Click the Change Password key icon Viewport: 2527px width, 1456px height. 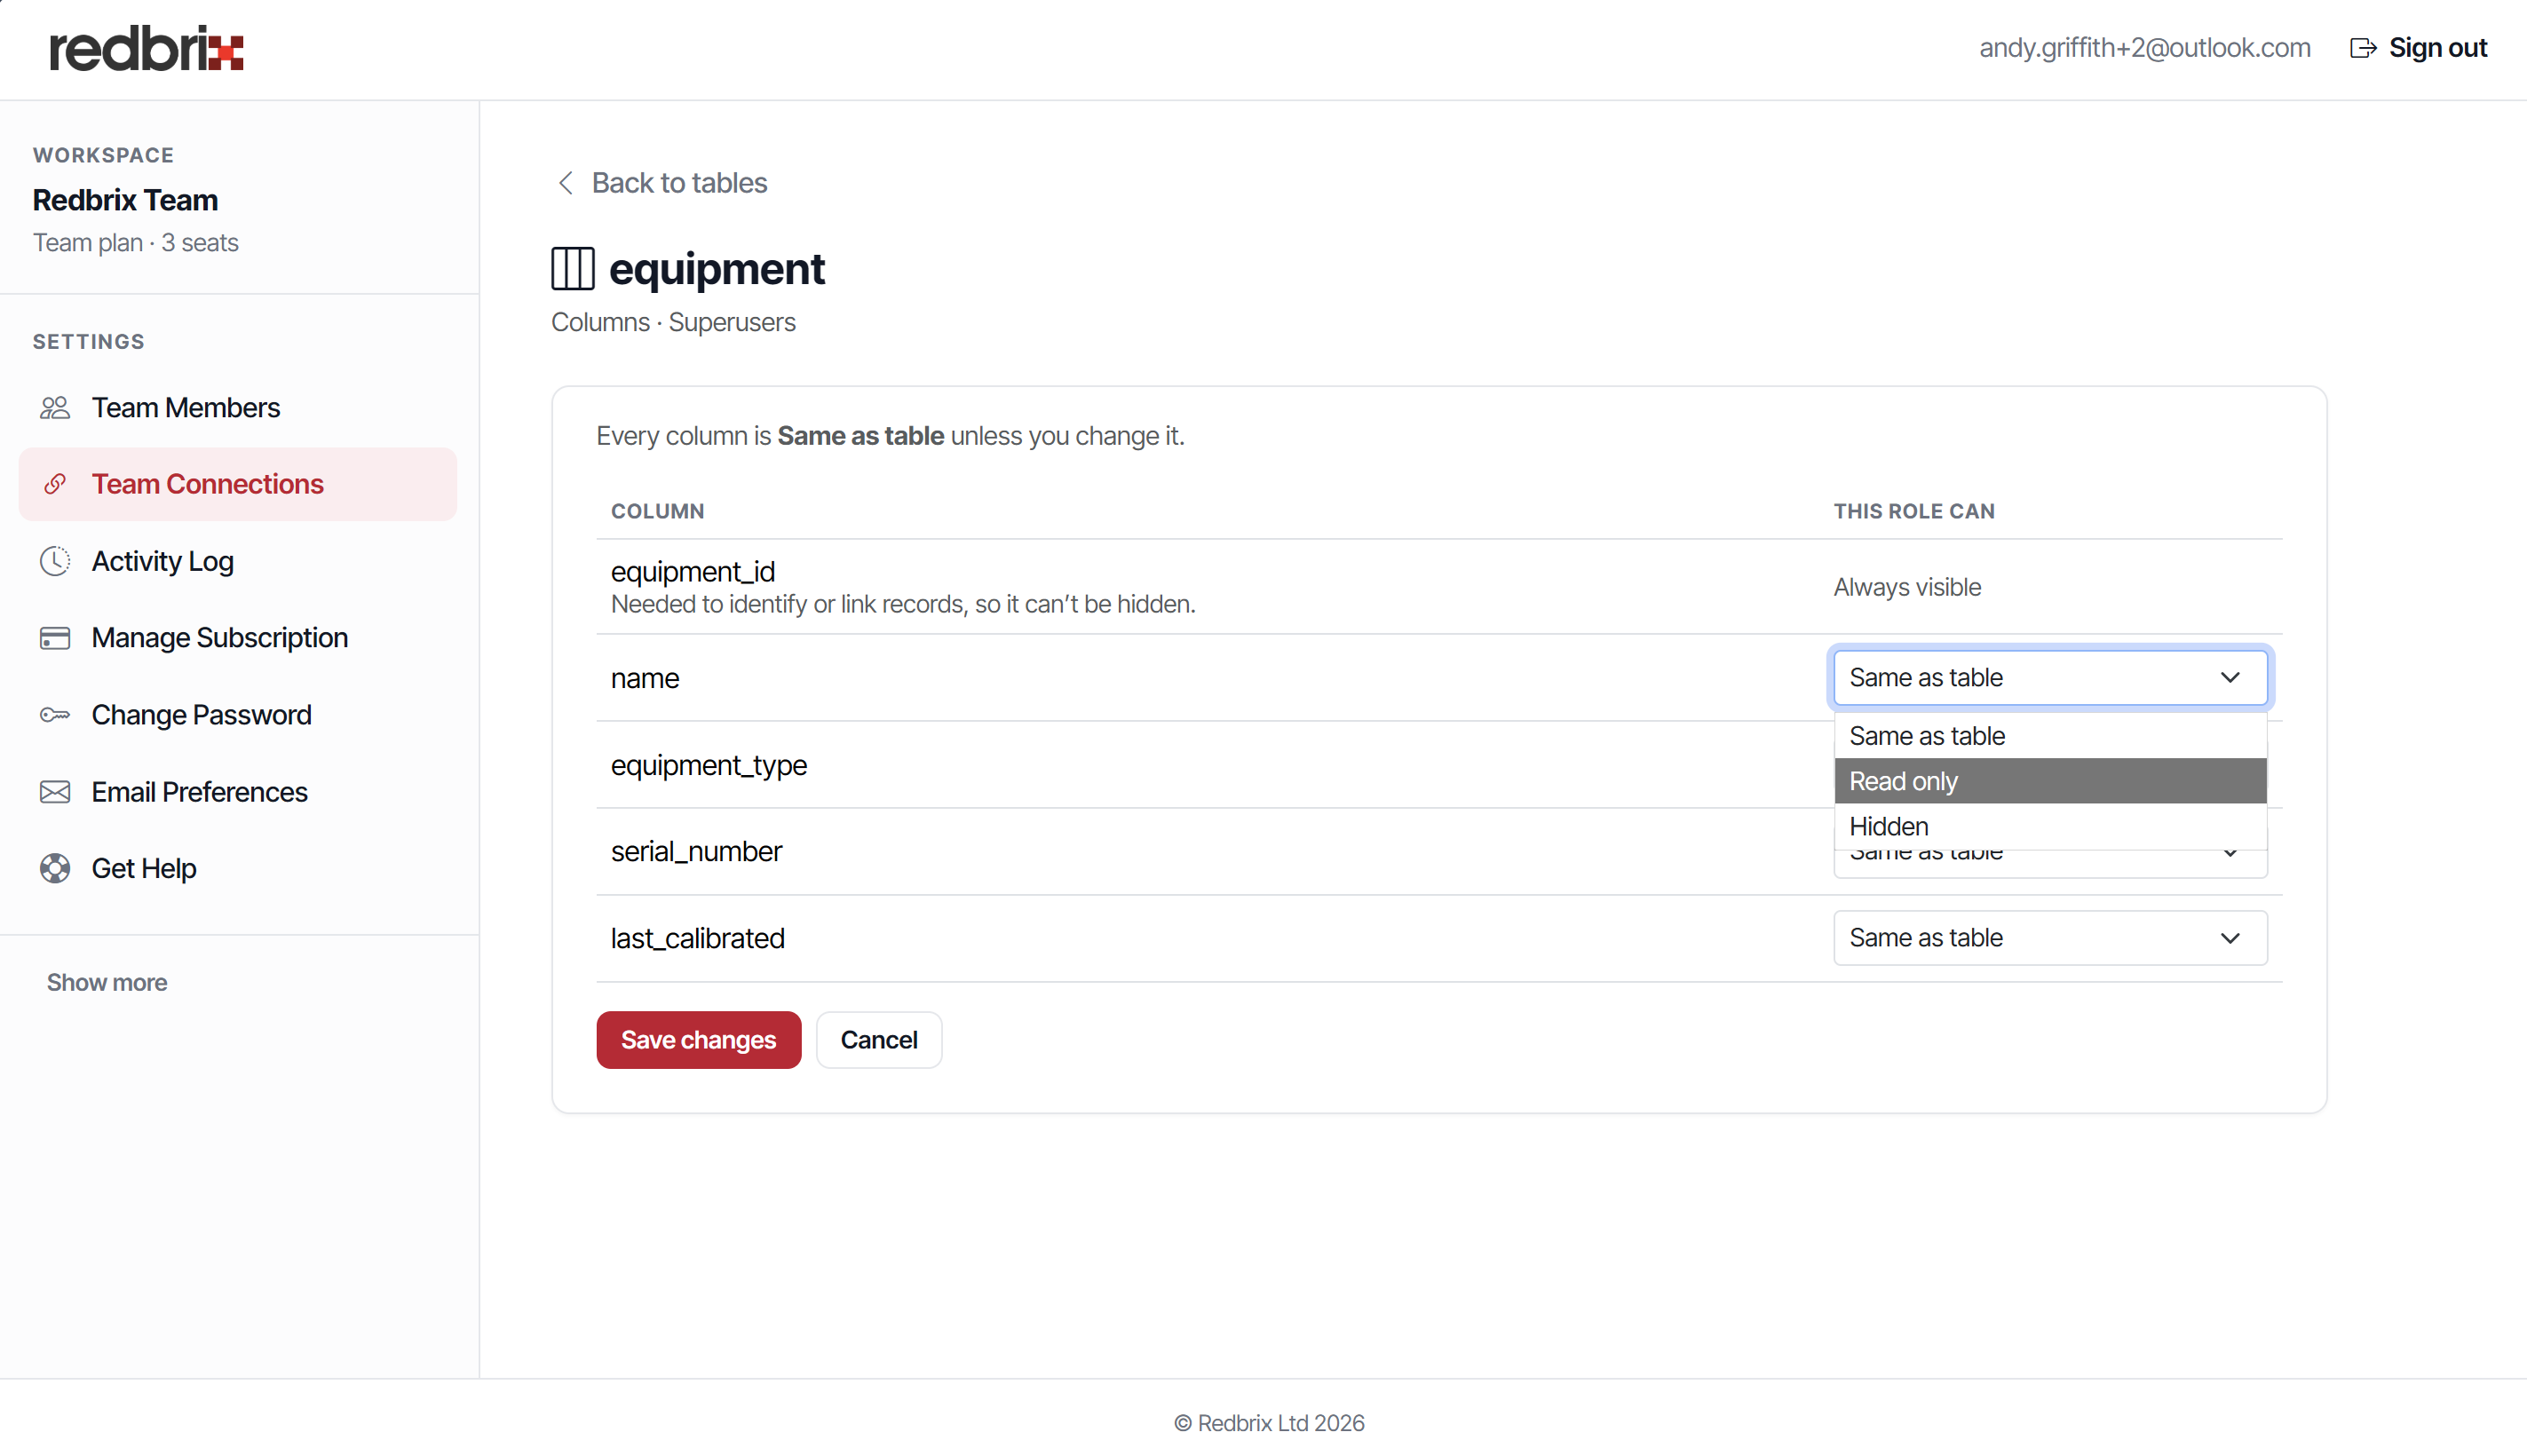coord(55,715)
